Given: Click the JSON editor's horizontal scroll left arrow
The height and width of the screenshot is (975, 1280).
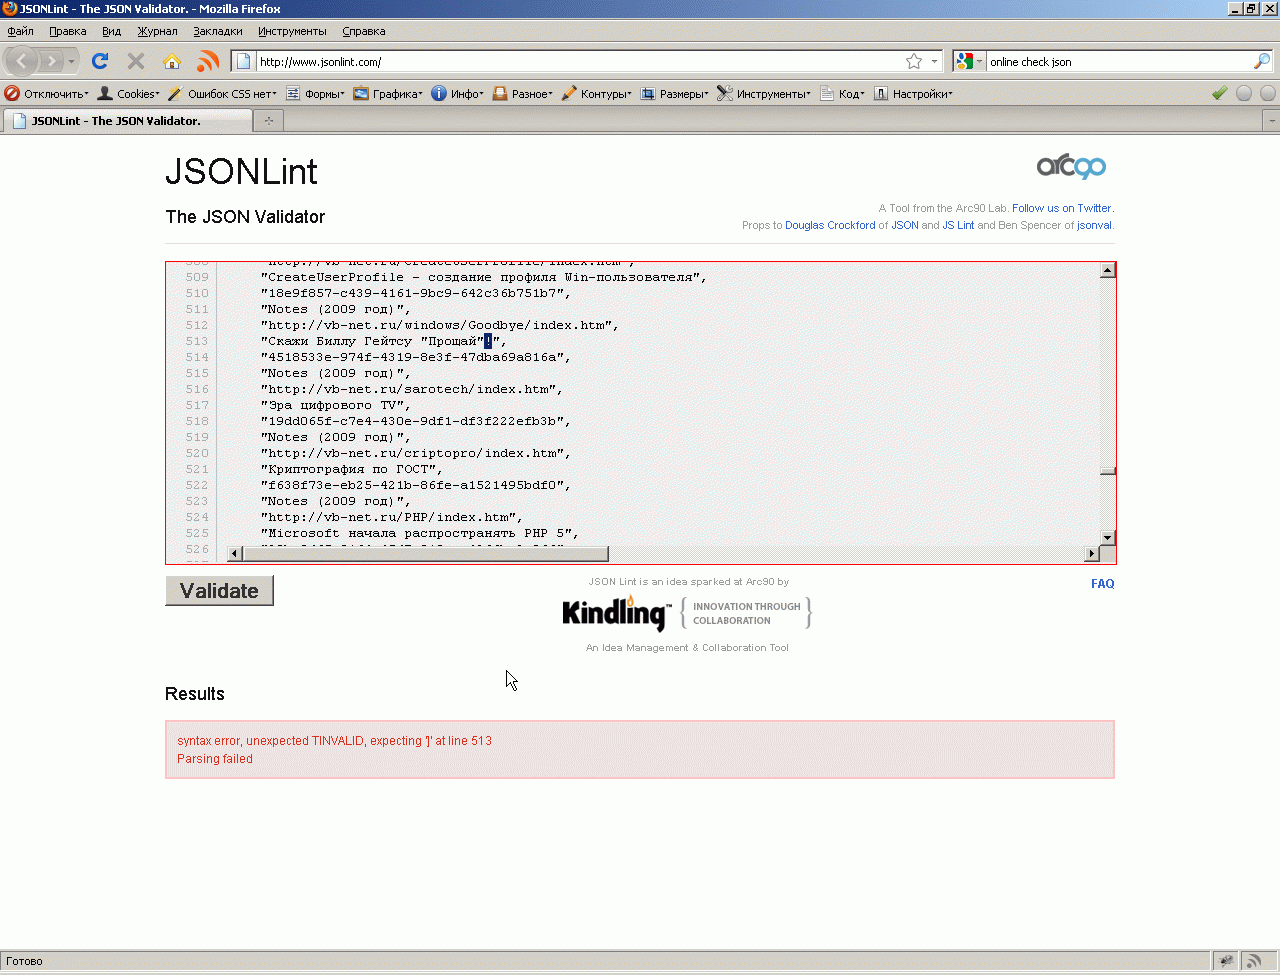Looking at the screenshot, I should [x=235, y=553].
